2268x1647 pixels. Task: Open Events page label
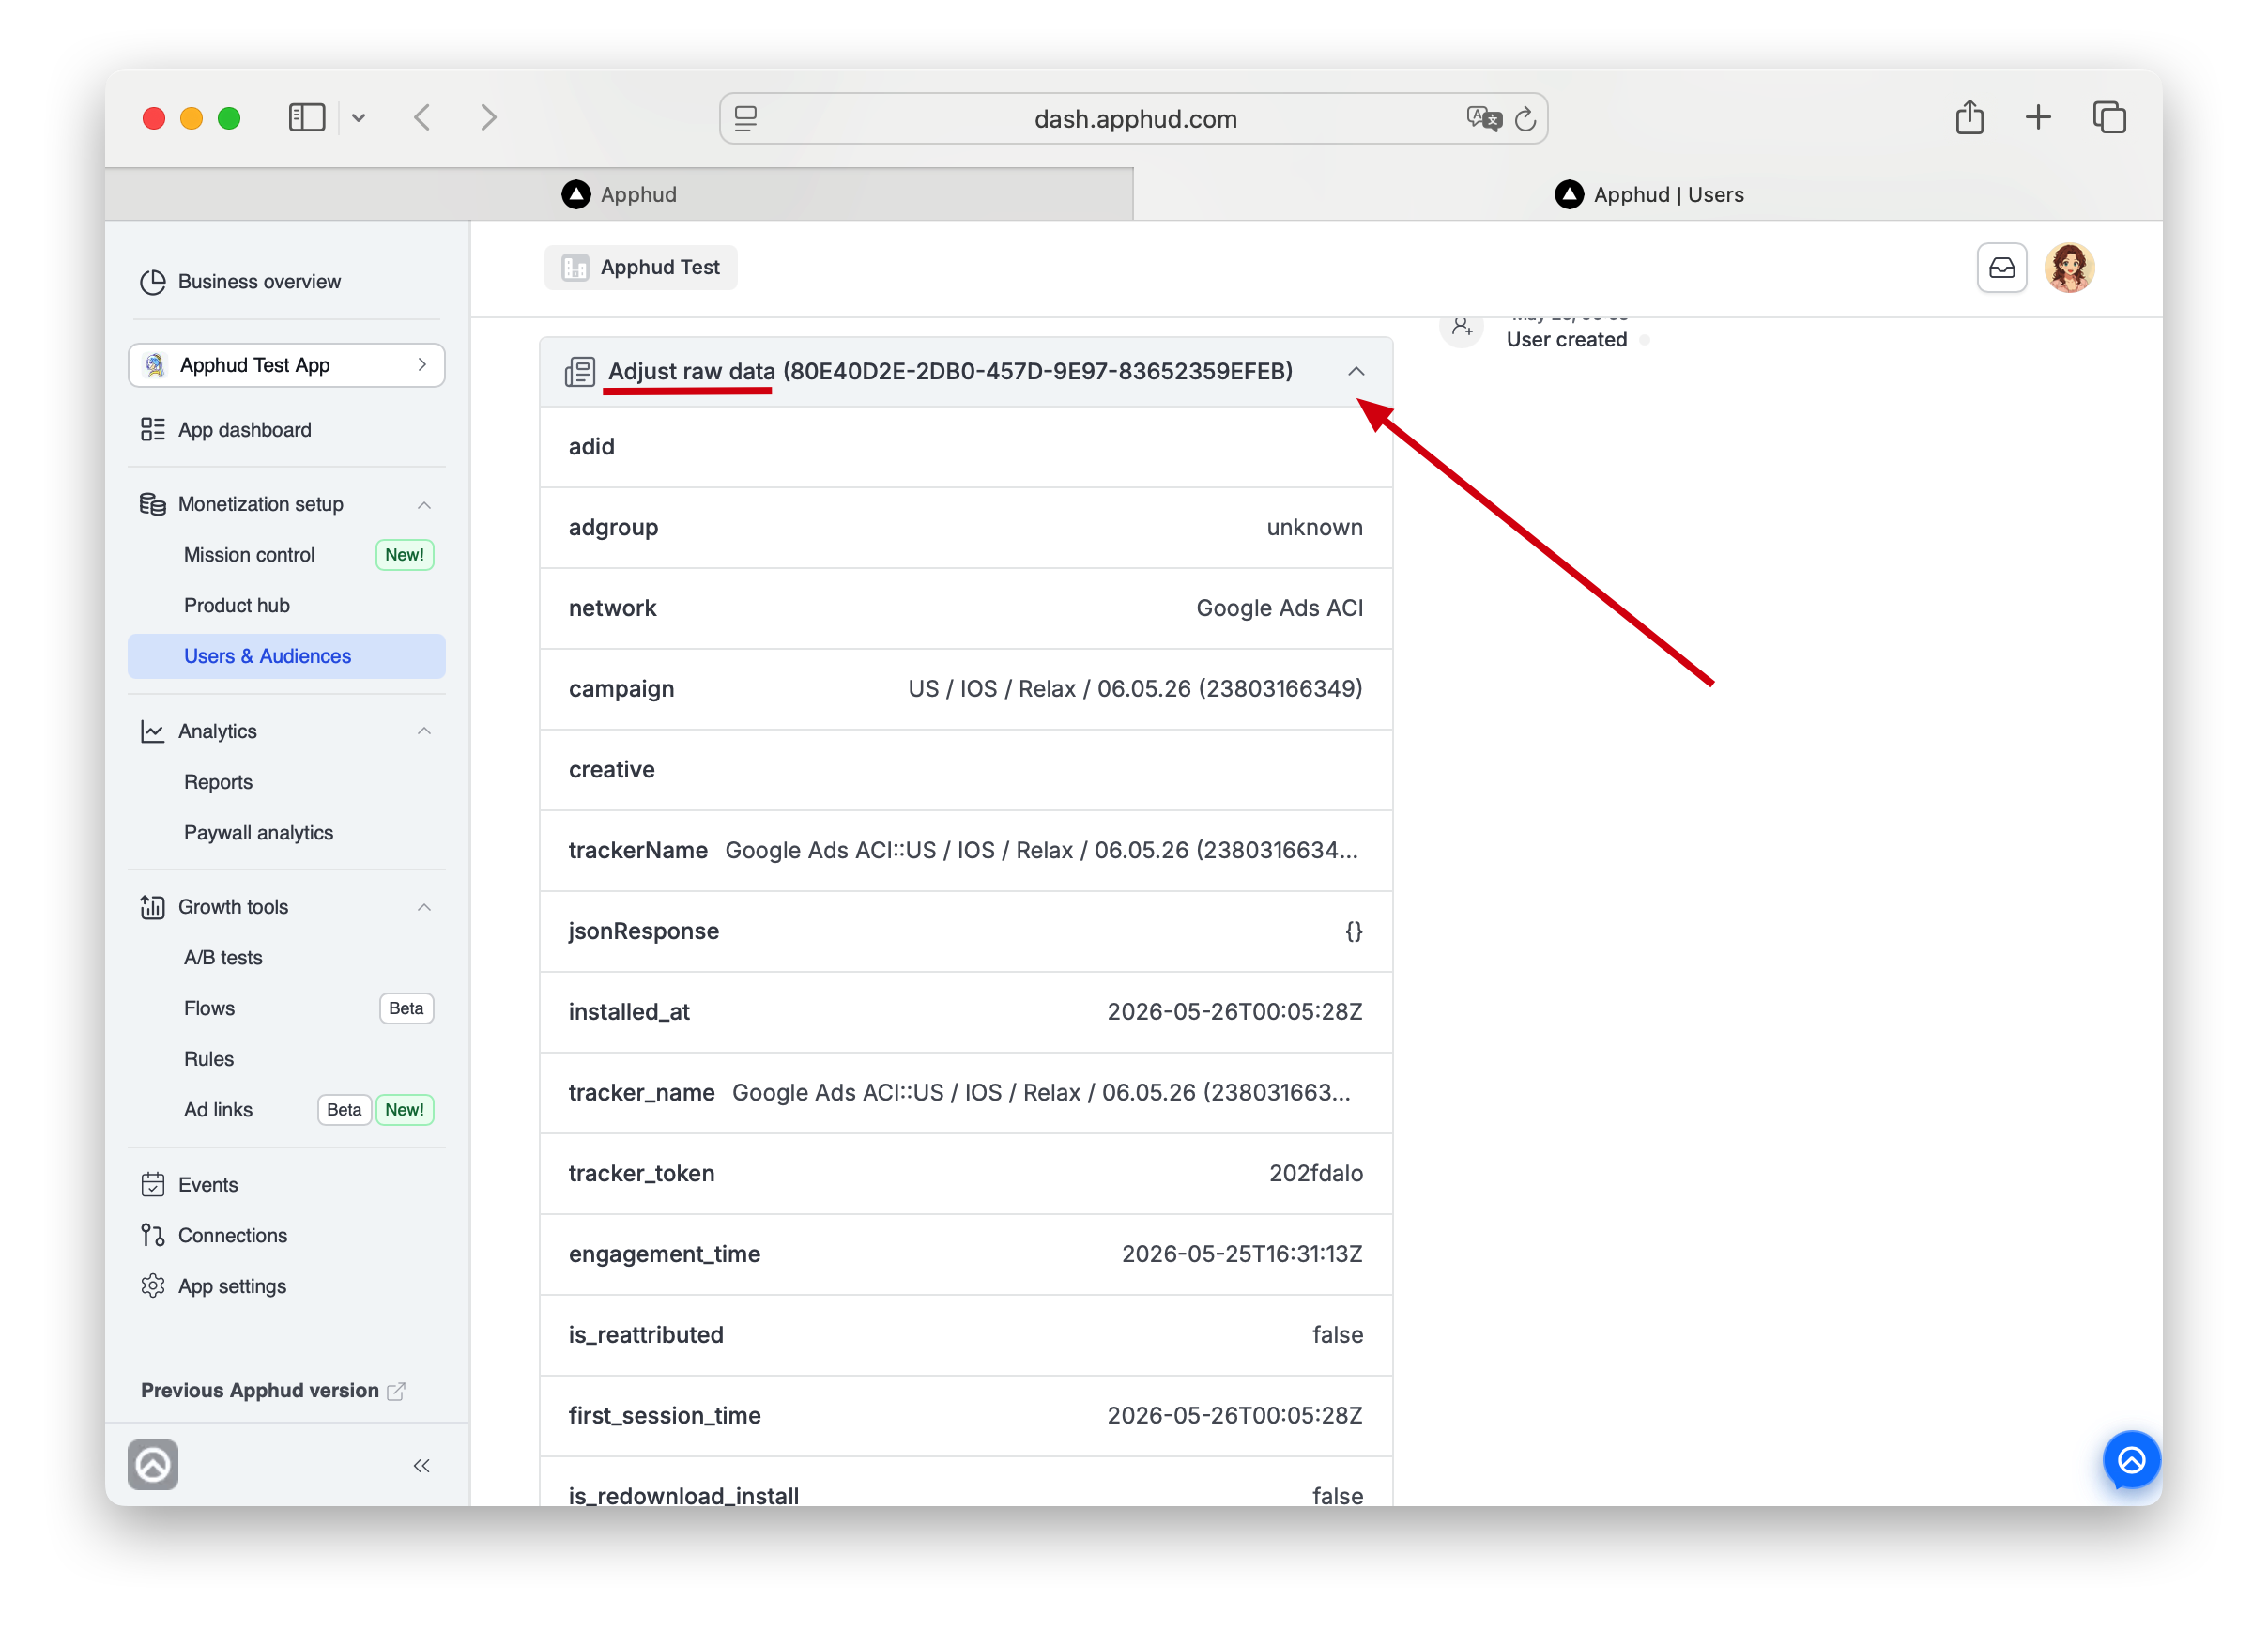tap(208, 1185)
